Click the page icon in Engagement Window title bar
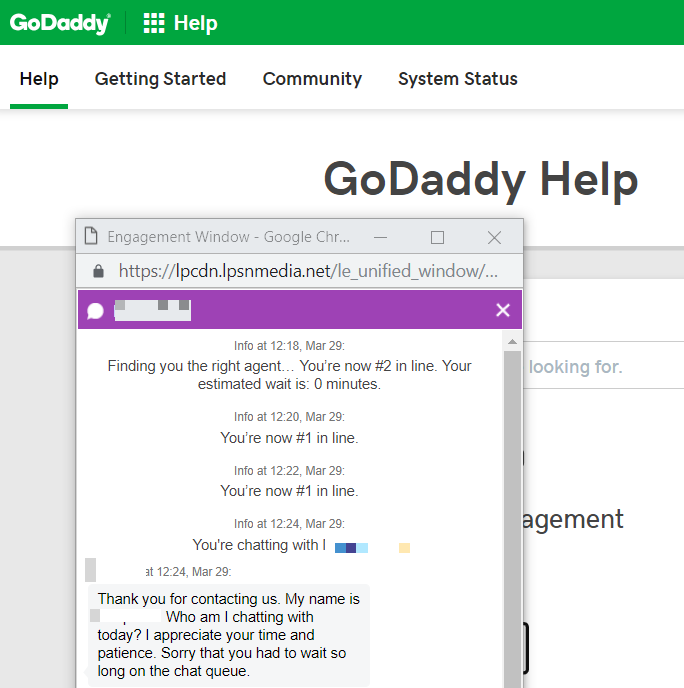Viewport: 684px width, 688px height. [91, 236]
